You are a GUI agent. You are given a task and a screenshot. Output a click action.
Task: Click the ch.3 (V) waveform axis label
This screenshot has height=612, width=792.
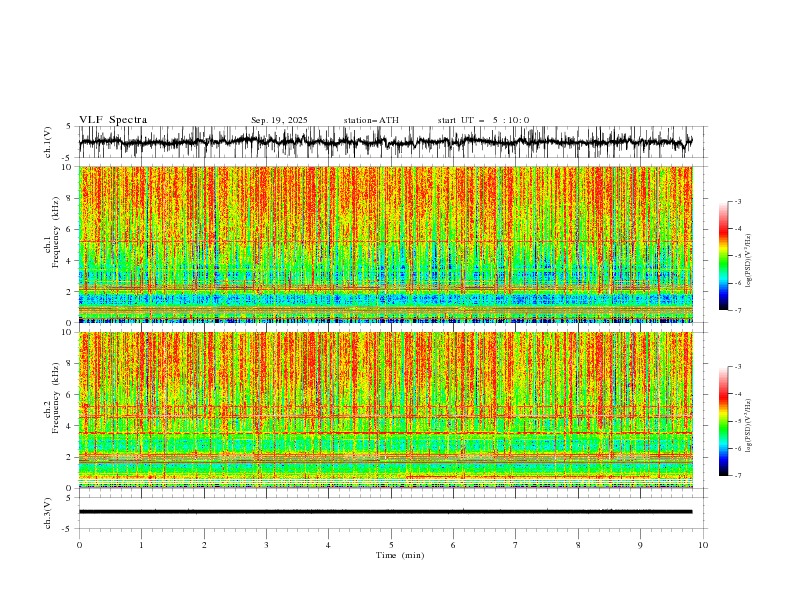click(x=48, y=513)
